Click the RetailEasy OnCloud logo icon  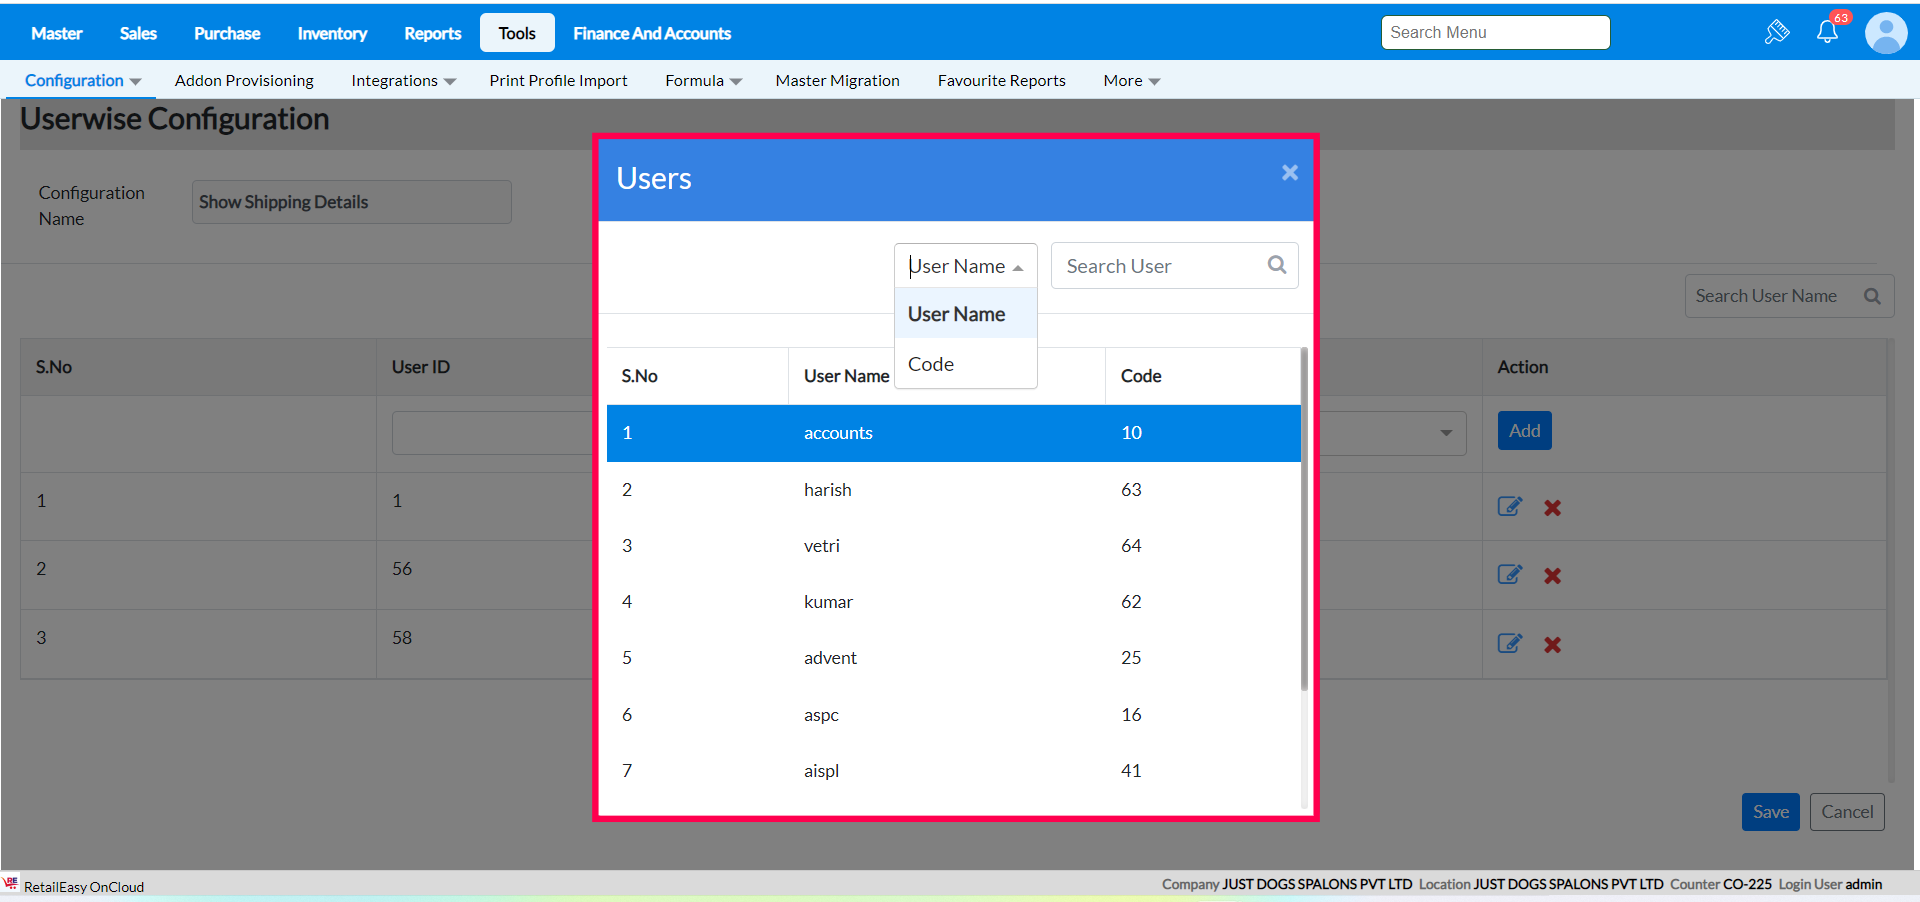pyautogui.click(x=11, y=883)
